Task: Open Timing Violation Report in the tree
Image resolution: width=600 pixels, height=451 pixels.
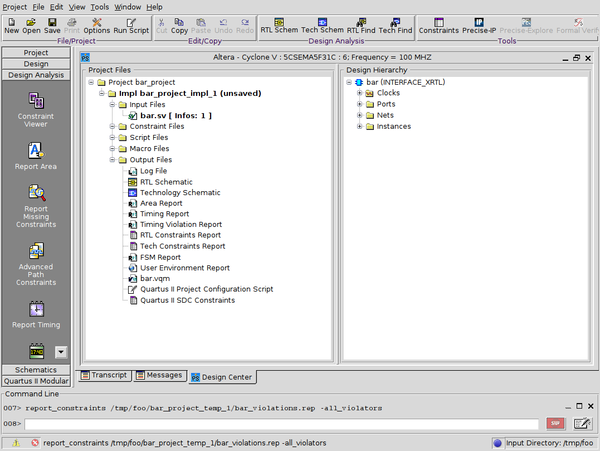Action: [x=181, y=223]
